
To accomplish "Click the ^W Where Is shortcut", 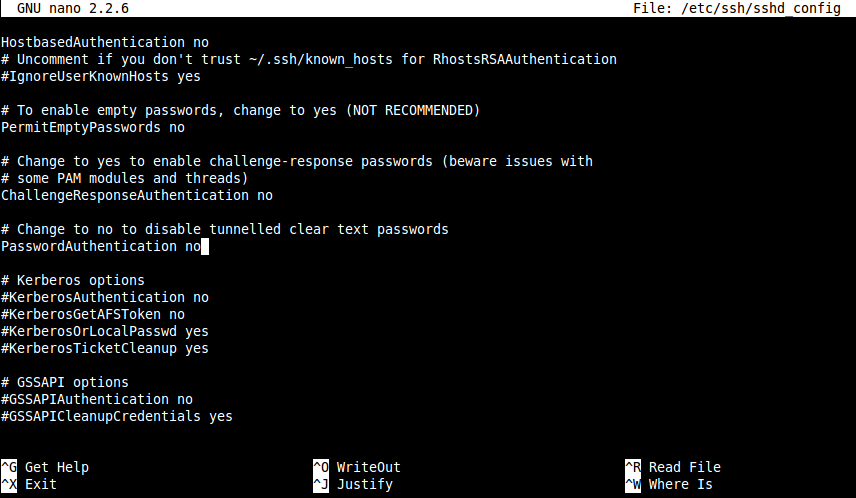I will [669, 484].
